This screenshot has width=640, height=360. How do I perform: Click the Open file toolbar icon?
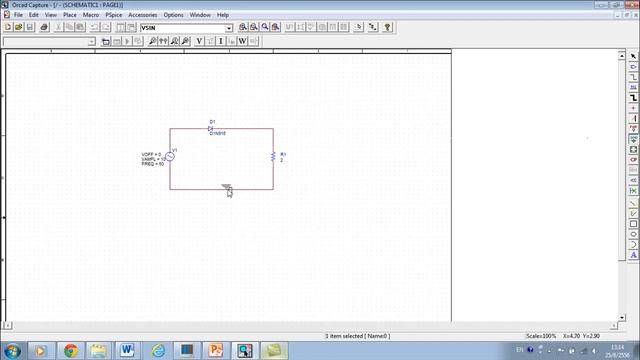(x=19, y=27)
